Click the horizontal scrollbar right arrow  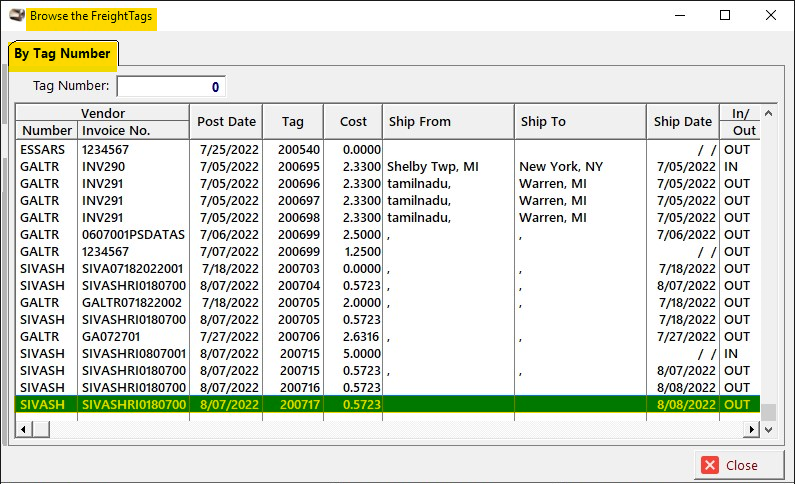[751, 430]
